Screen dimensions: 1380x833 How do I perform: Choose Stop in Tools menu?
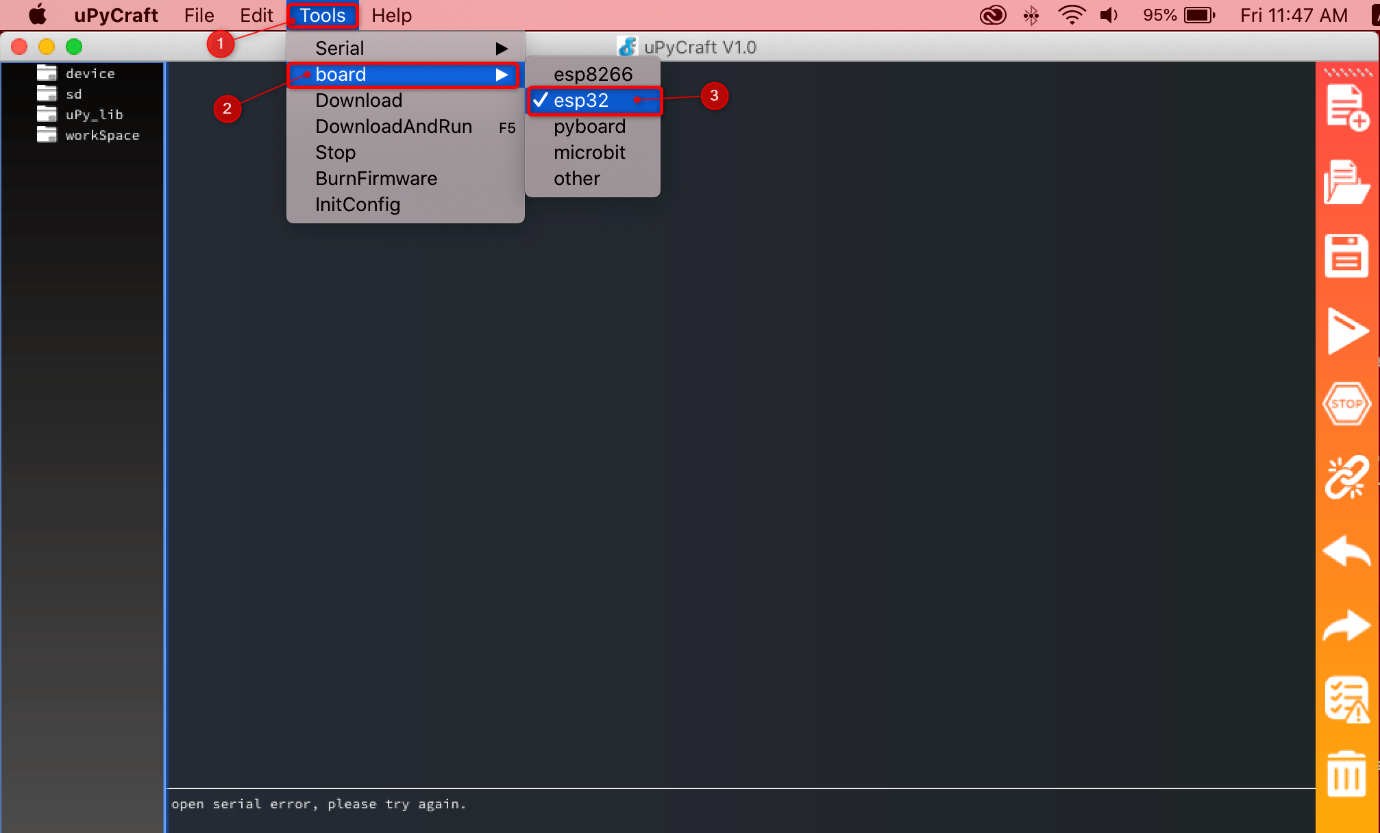pyautogui.click(x=405, y=153)
